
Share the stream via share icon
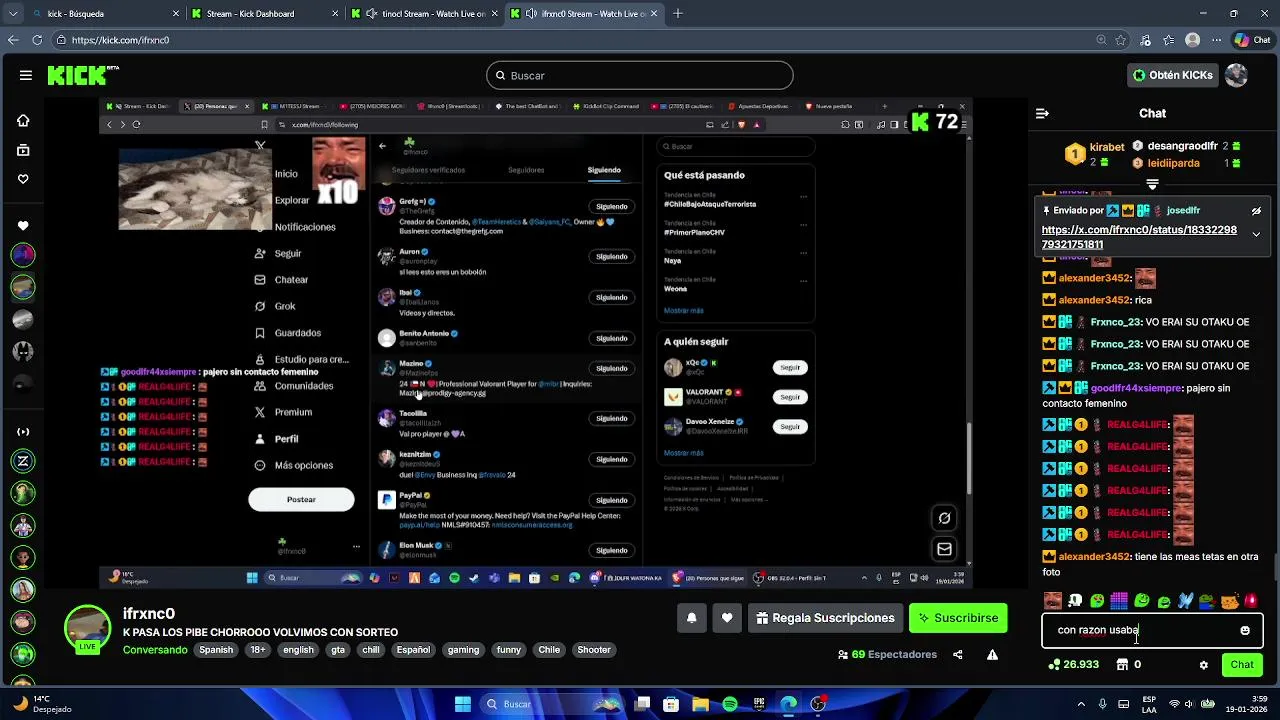(x=957, y=655)
